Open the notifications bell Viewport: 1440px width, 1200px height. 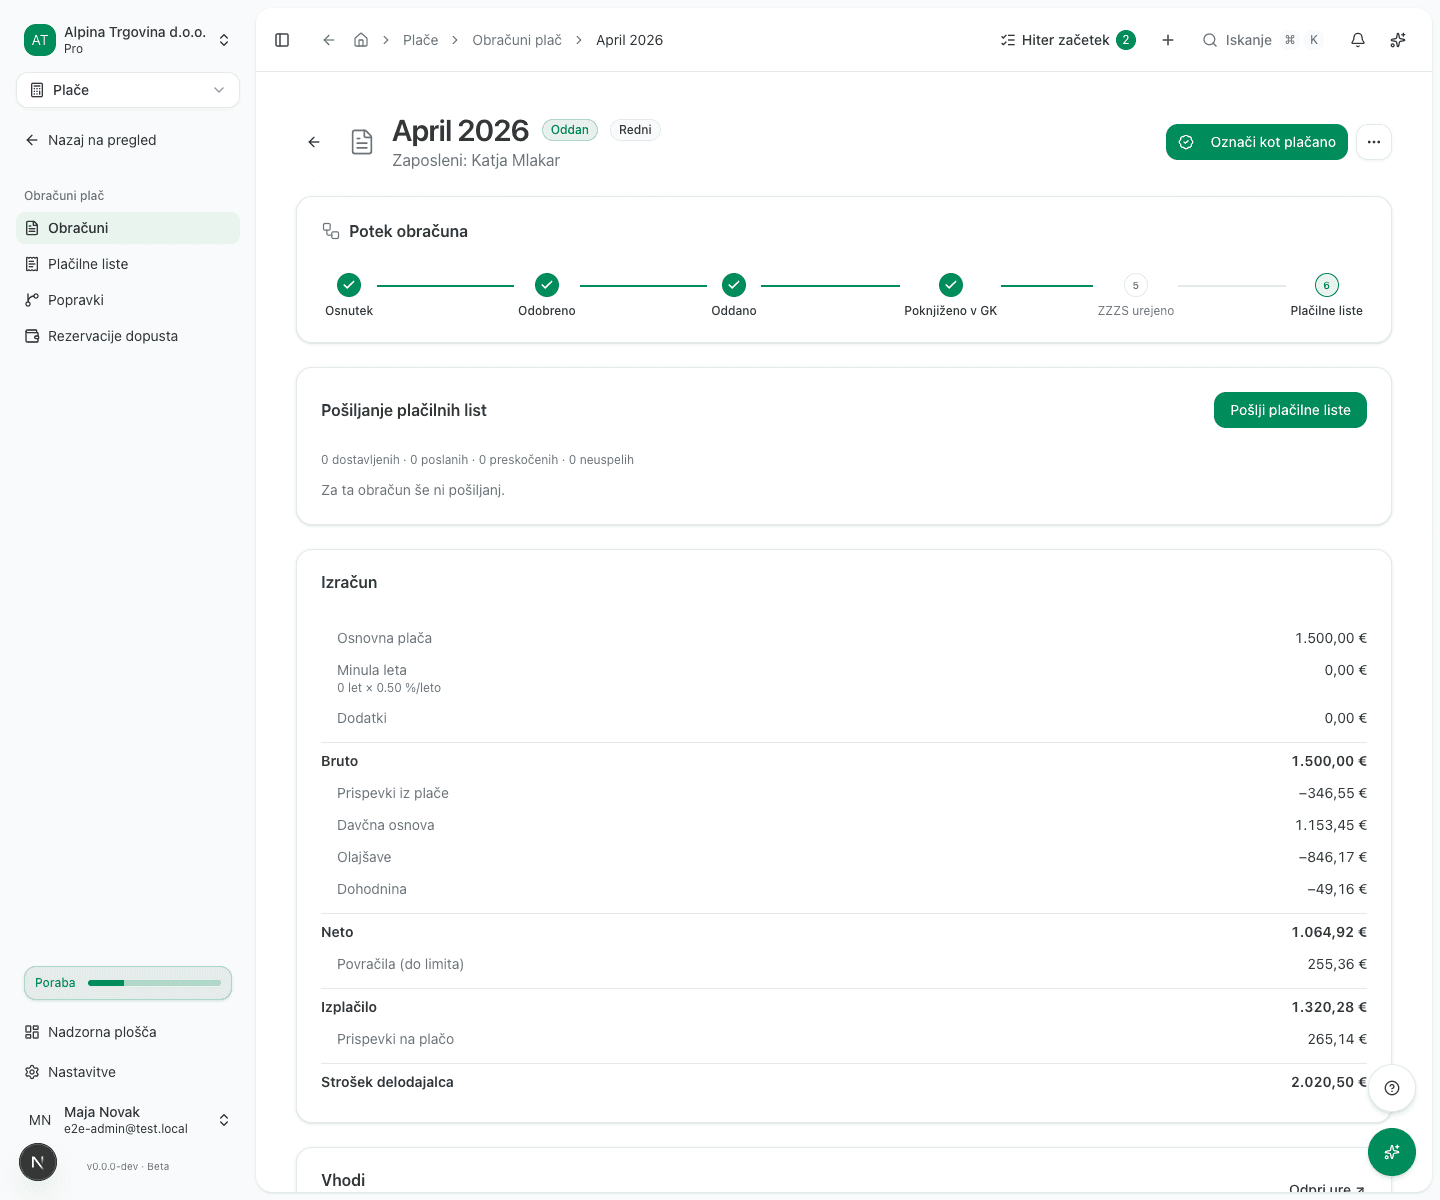tap(1358, 40)
